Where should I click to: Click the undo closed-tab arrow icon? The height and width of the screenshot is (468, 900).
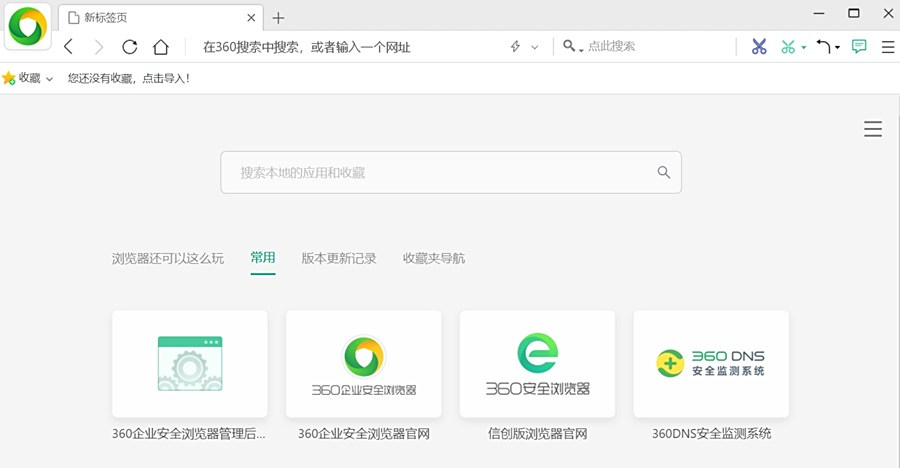coord(823,47)
